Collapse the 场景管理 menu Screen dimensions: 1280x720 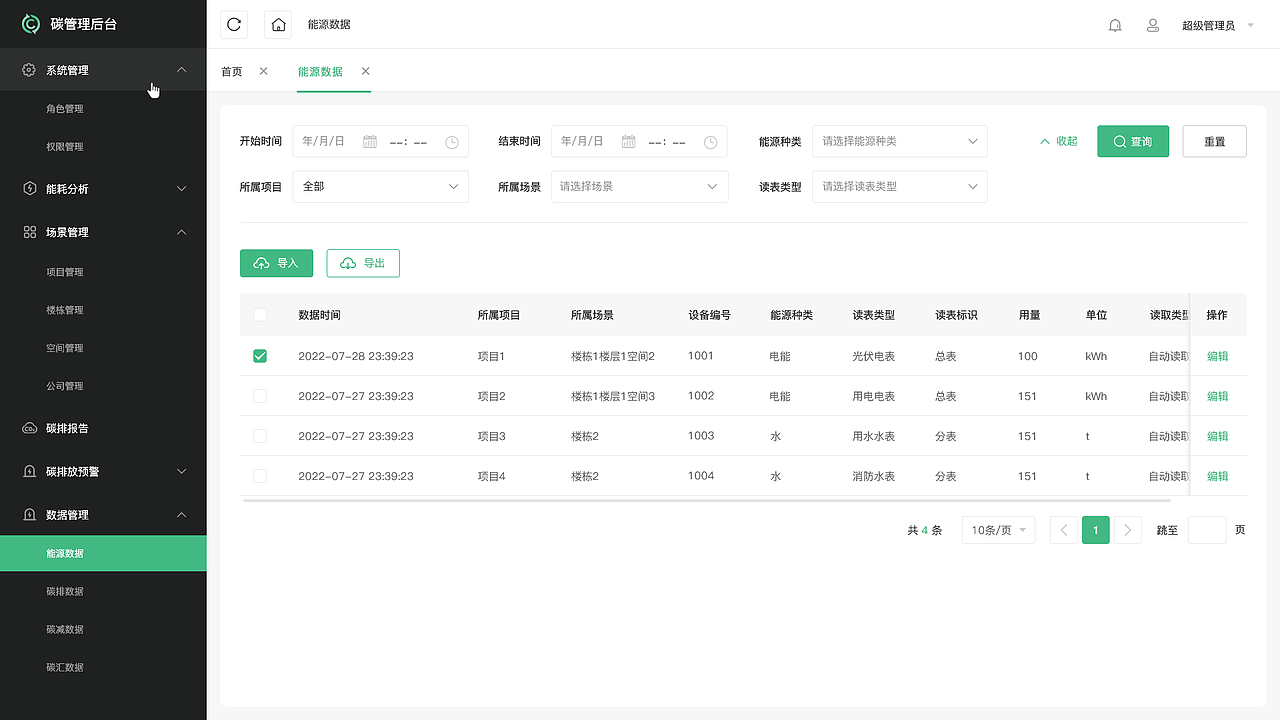coord(181,232)
